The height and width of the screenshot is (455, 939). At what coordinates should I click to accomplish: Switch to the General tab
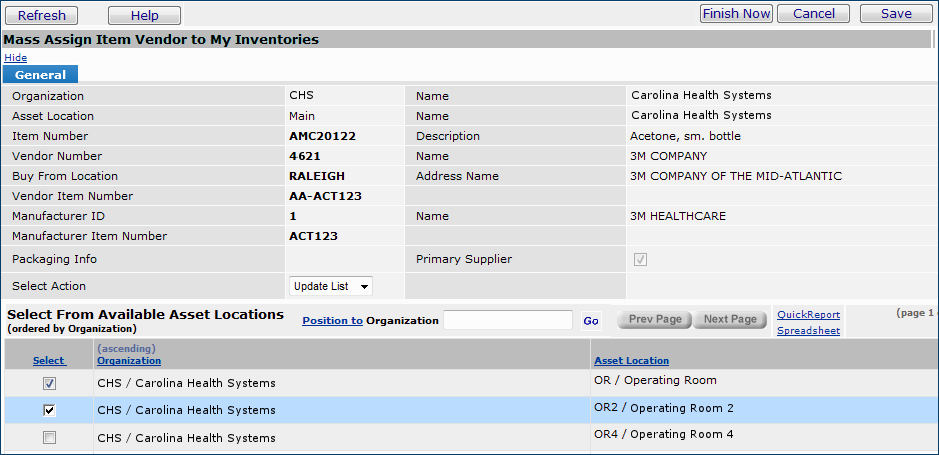[x=41, y=75]
